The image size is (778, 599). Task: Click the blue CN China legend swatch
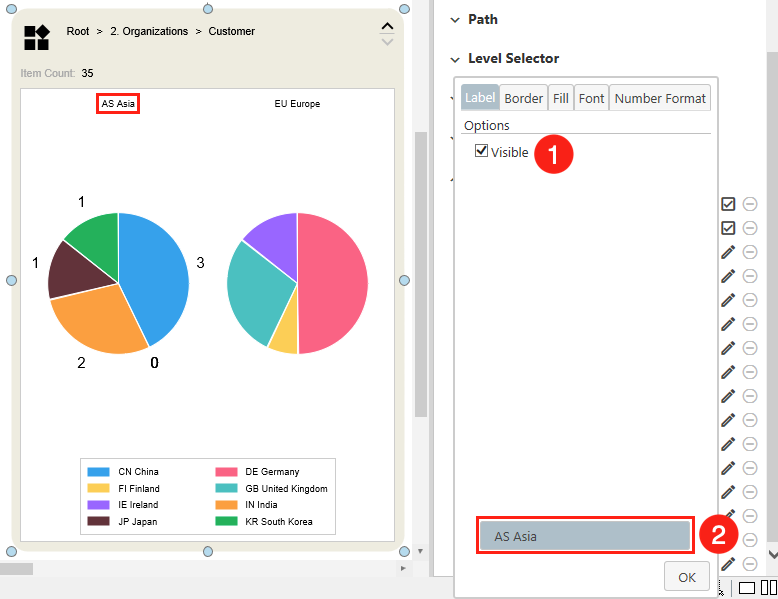pos(98,472)
